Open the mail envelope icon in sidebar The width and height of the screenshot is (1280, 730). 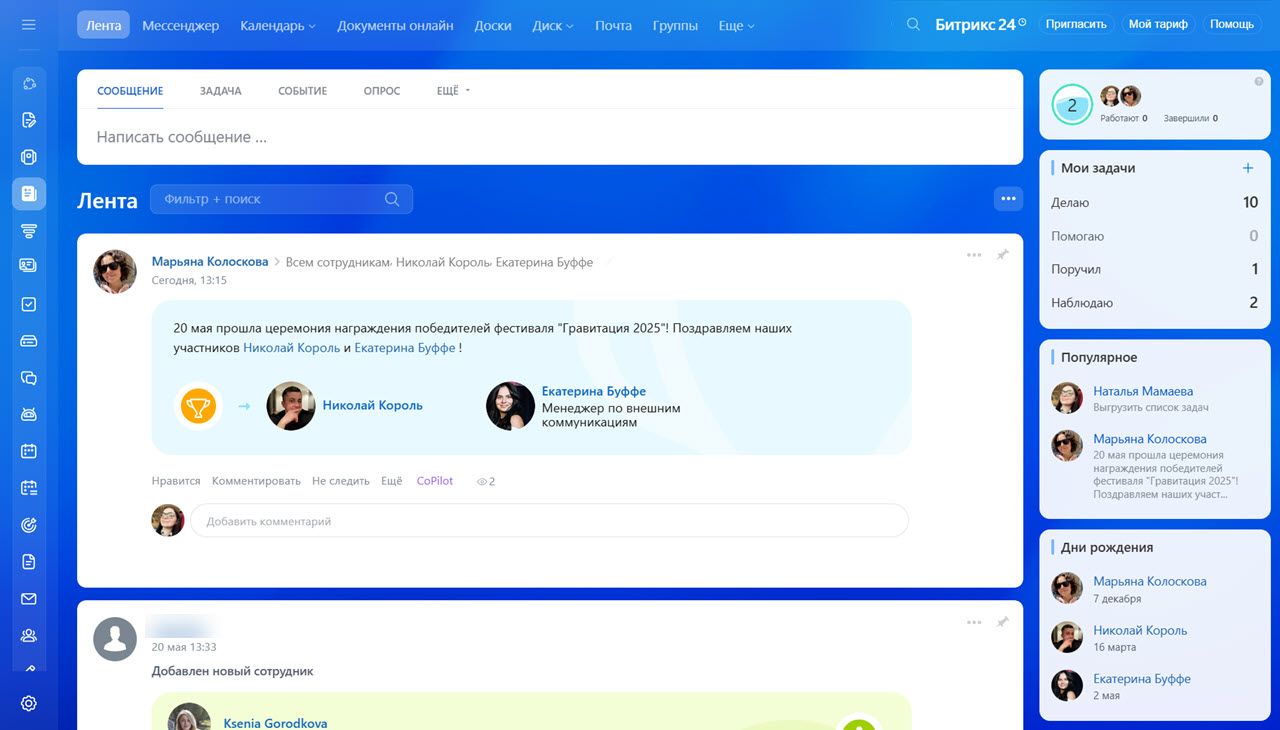point(29,599)
